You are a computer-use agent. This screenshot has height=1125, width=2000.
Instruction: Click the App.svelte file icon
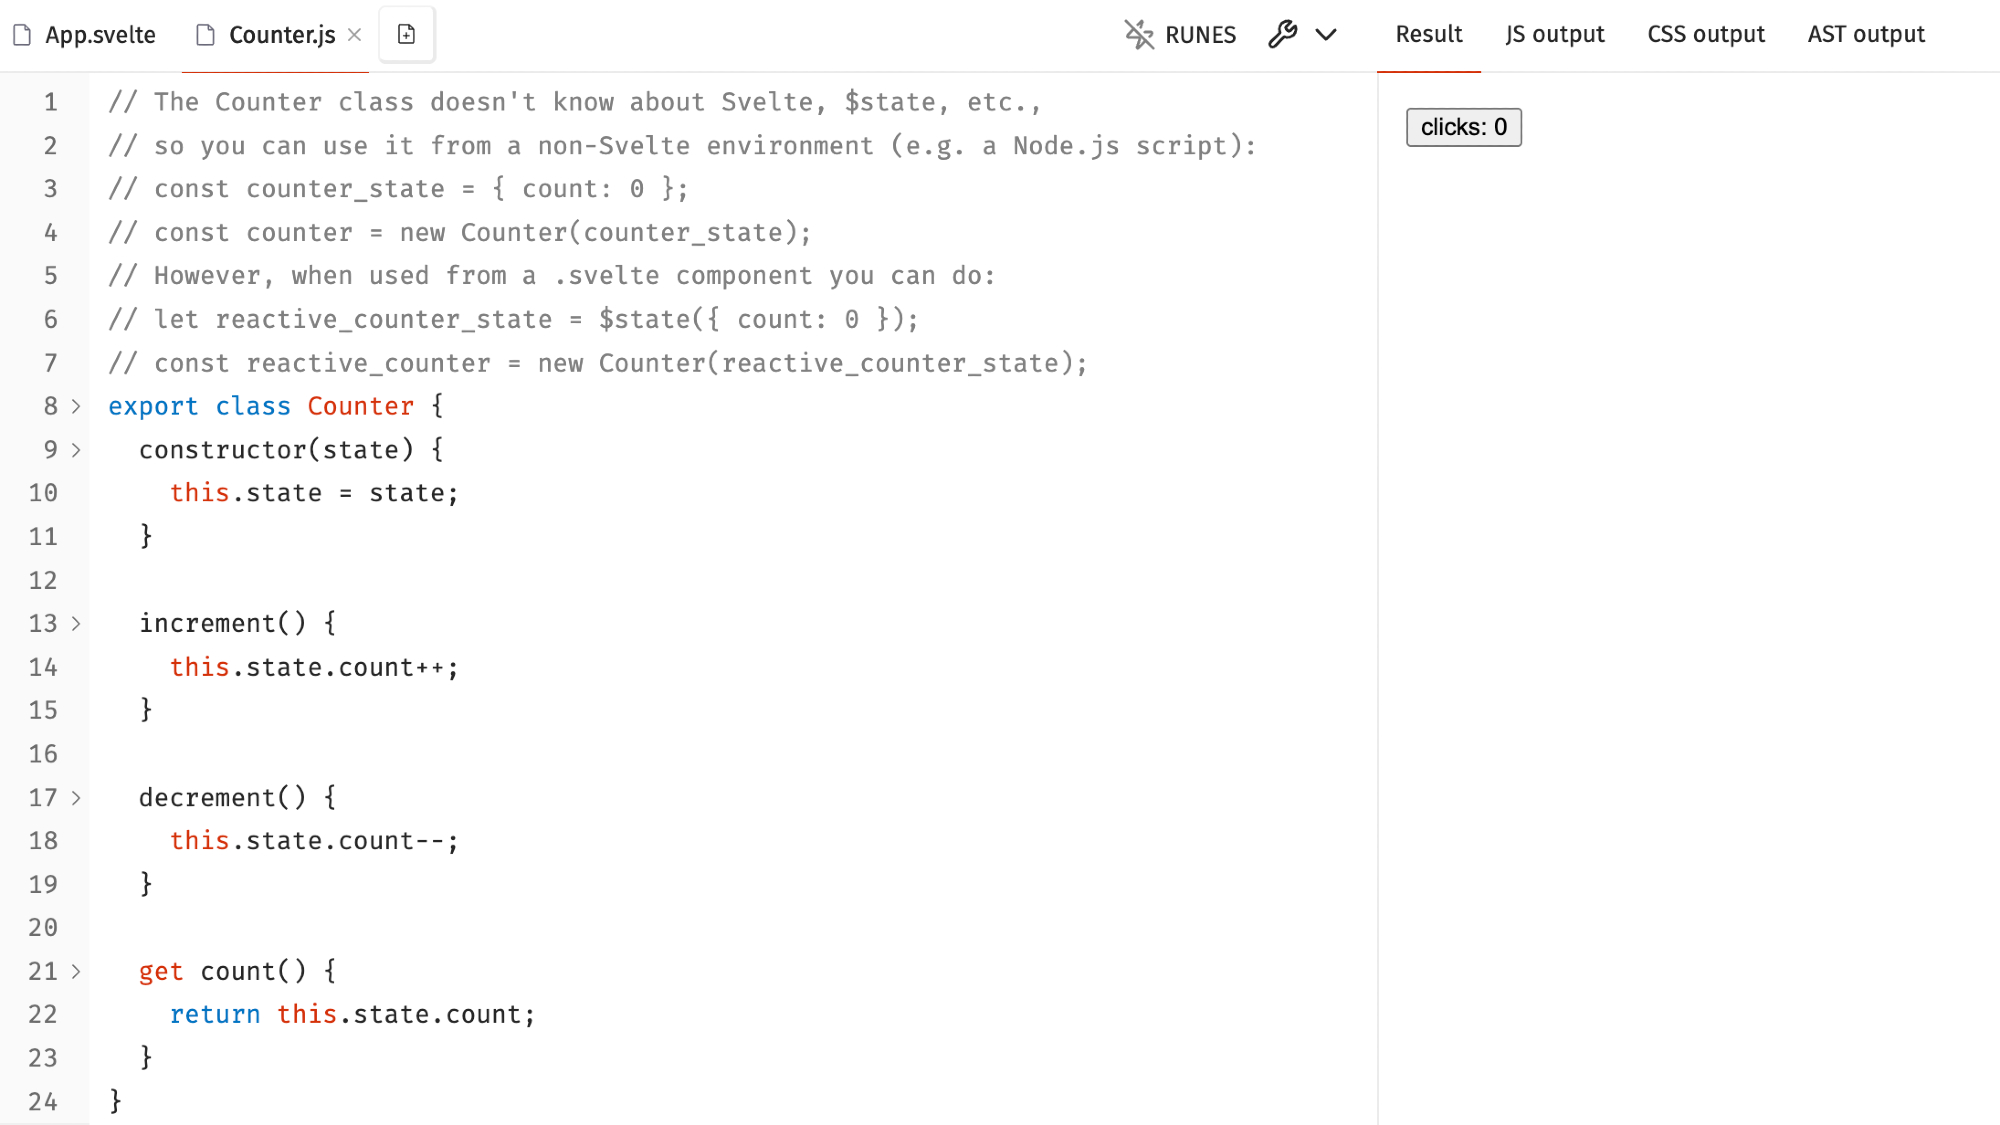coord(22,35)
